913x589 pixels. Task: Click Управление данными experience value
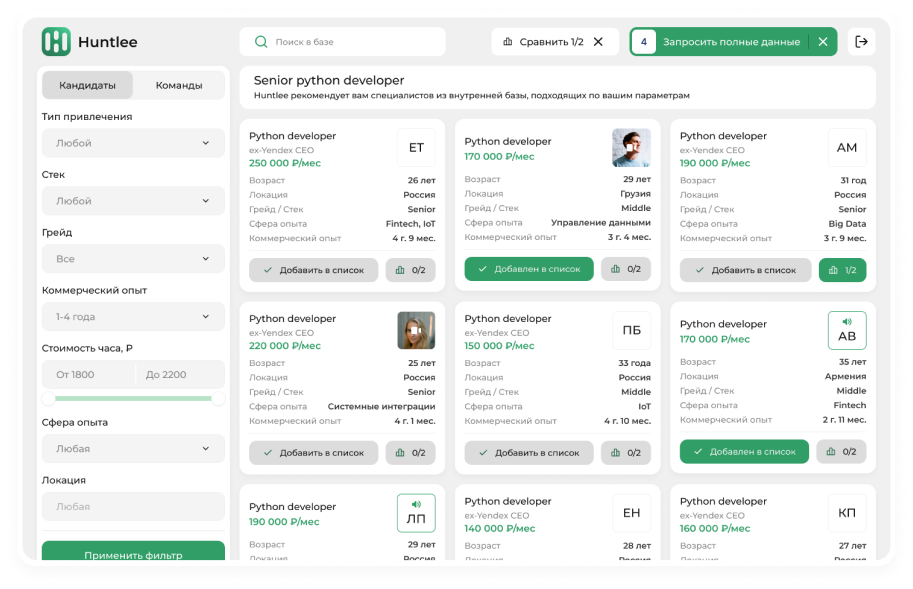[x=601, y=223]
